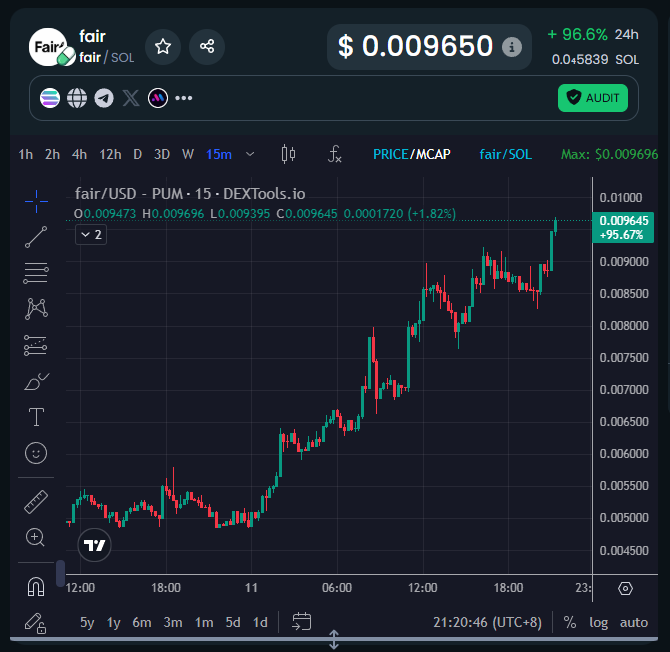The width and height of the screenshot is (670, 652).
Task: Open candlestick chart type selector
Action: [288, 154]
